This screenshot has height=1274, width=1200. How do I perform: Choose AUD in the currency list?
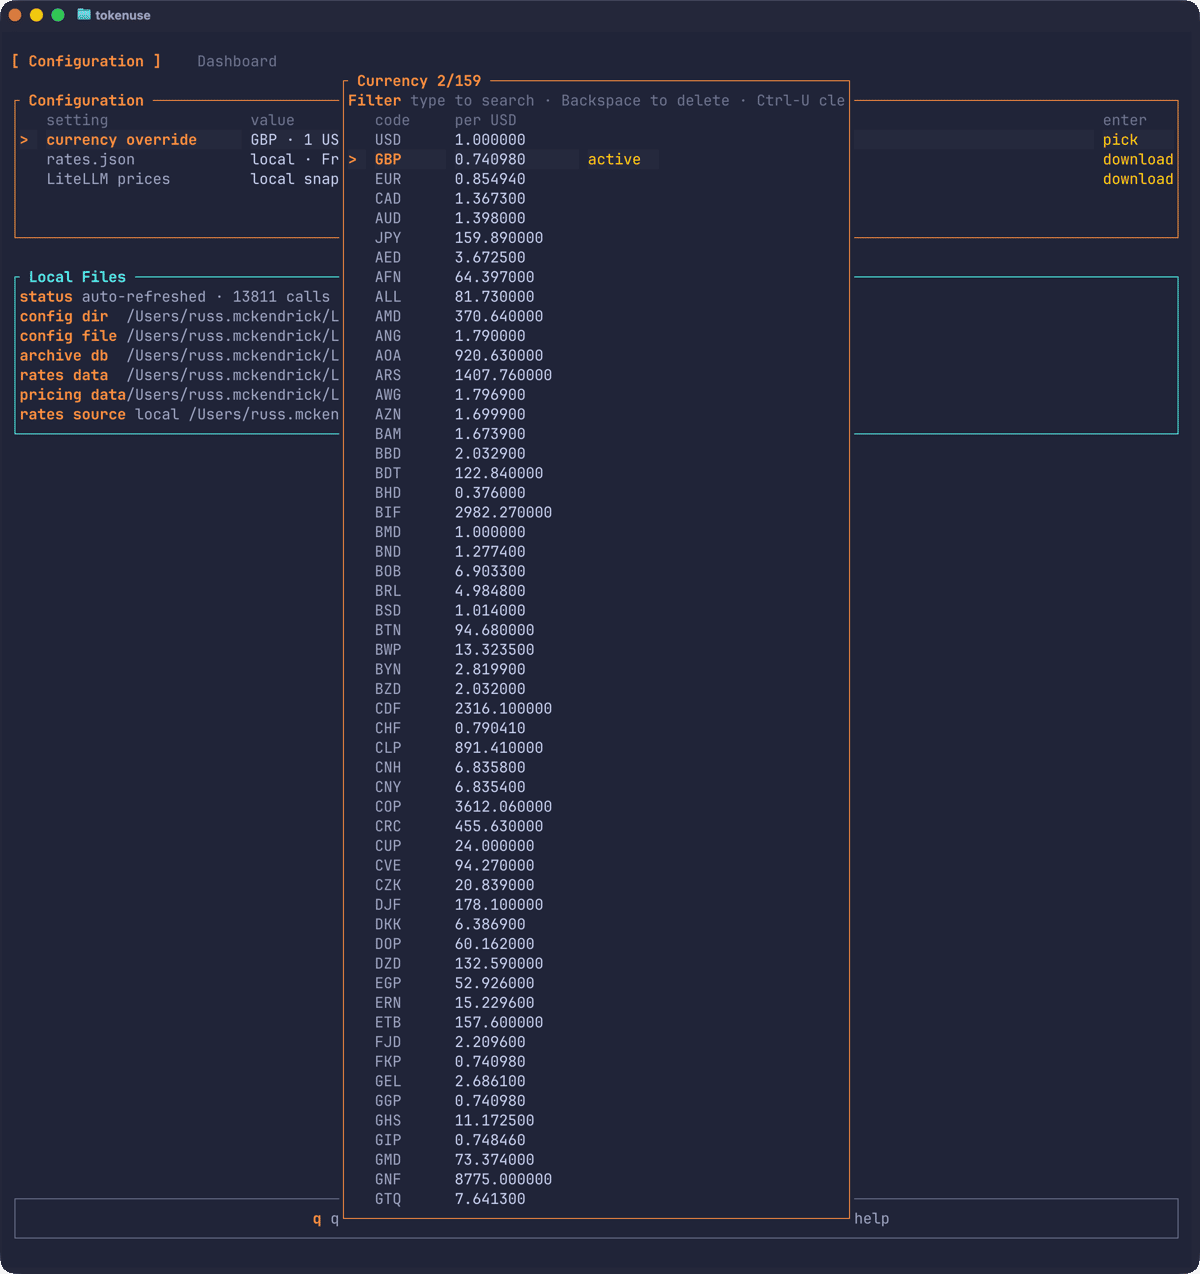pyautogui.click(x=597, y=218)
